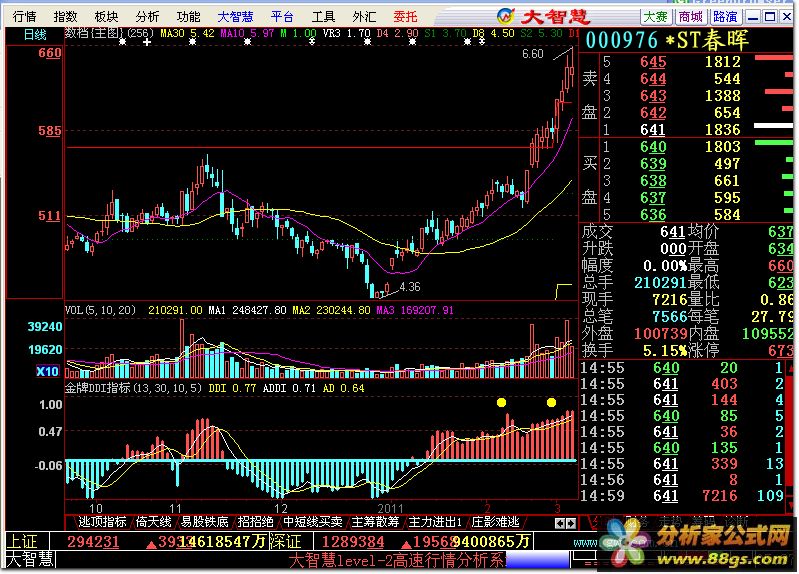Click the second yellow dot signal in DDI panel

551,403
